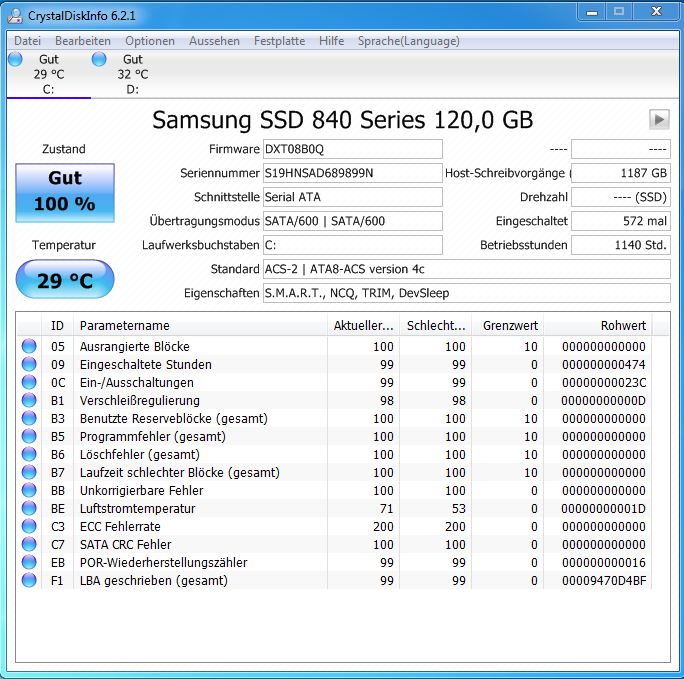Select the D: drive tab at 32 °C
This screenshot has height=679, width=684.
[x=132, y=74]
